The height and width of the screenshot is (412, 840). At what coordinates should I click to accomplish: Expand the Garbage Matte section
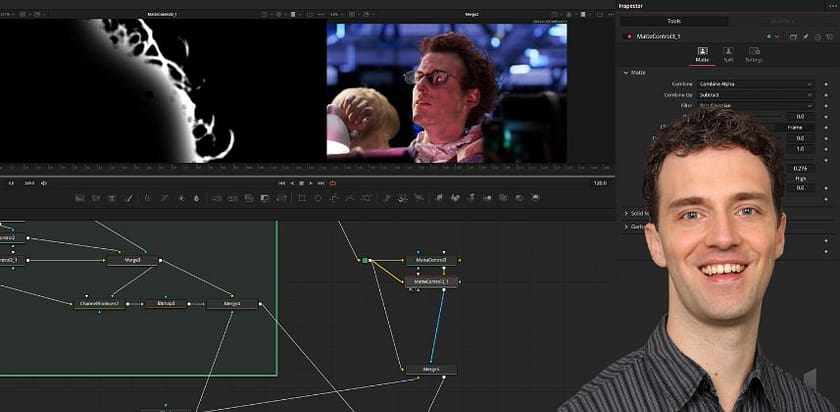626,227
